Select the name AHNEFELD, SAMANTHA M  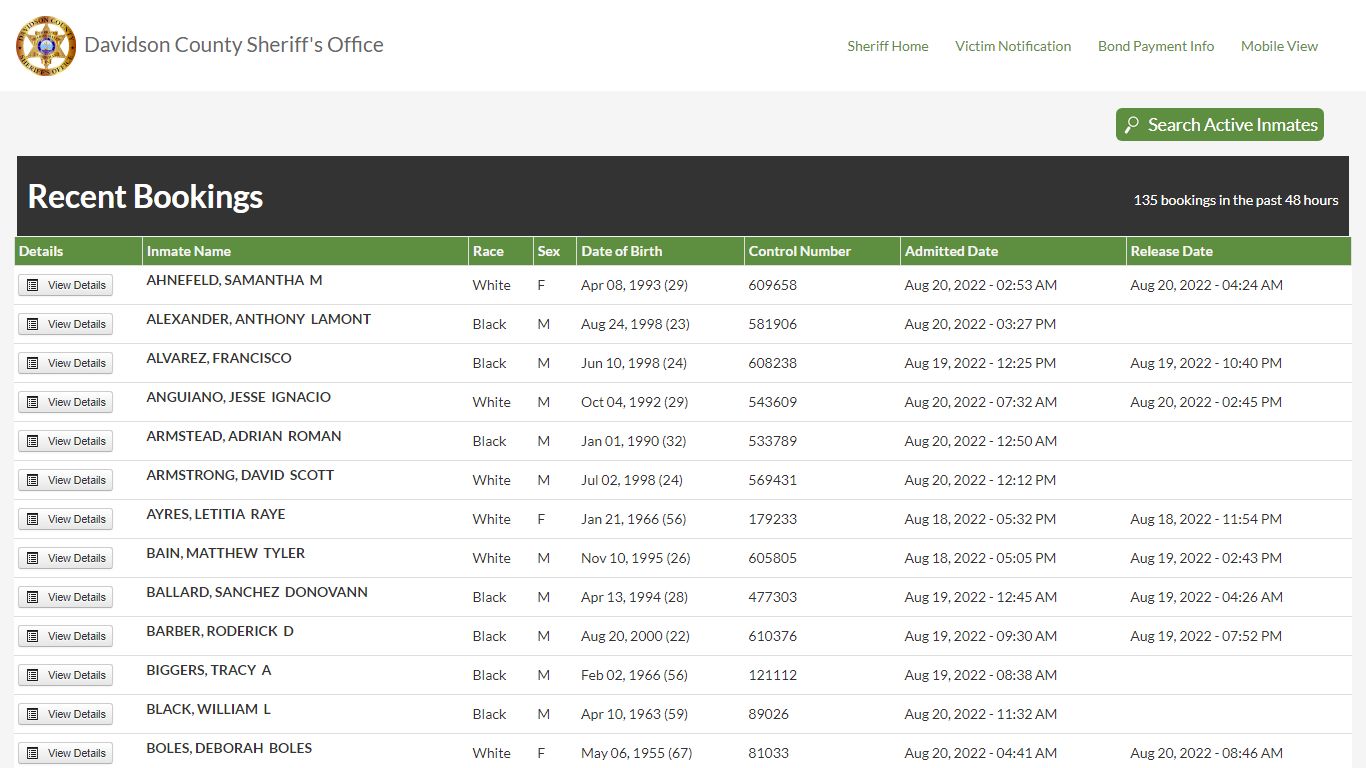point(234,280)
